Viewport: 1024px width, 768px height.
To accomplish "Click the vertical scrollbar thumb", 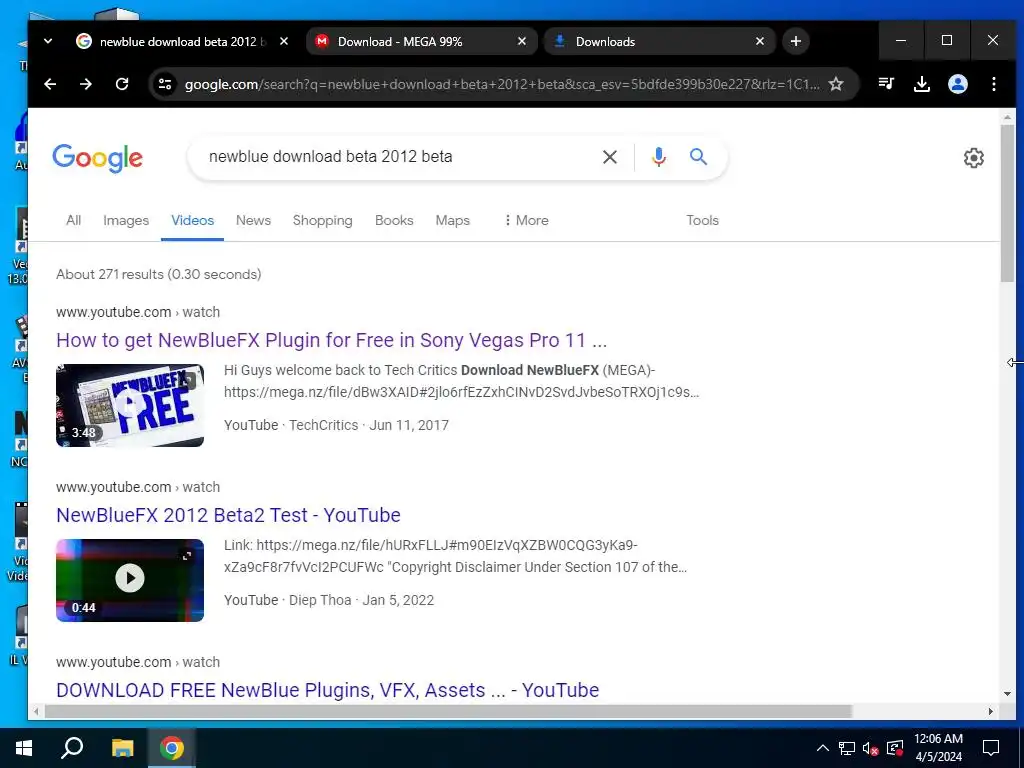I will (1007, 202).
